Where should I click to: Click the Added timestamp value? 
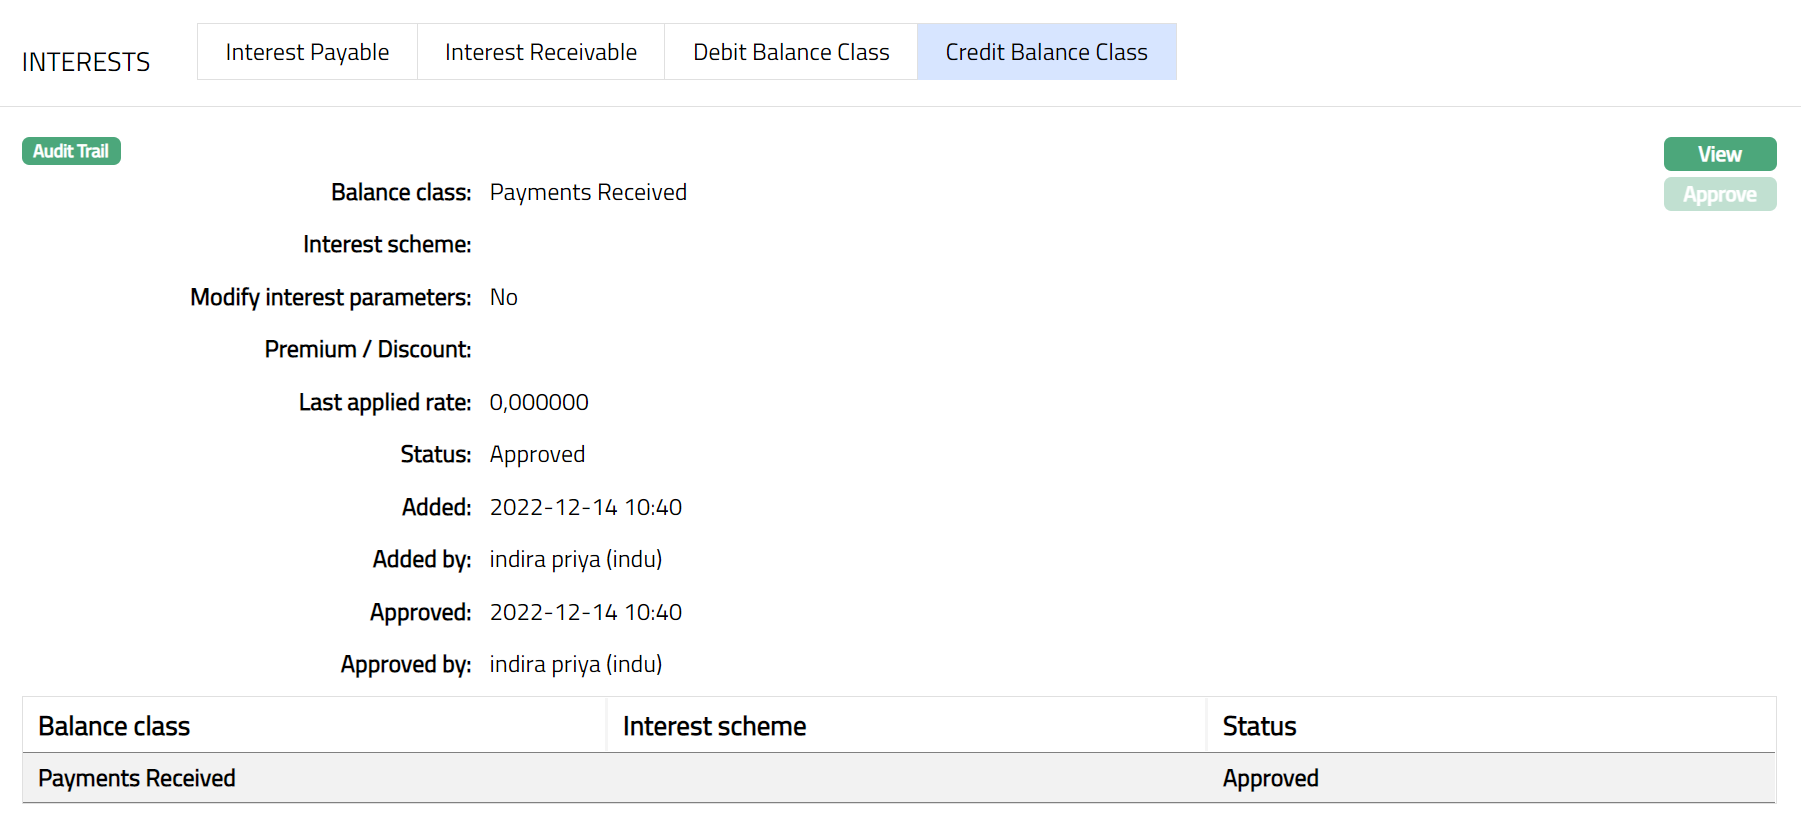pos(585,507)
